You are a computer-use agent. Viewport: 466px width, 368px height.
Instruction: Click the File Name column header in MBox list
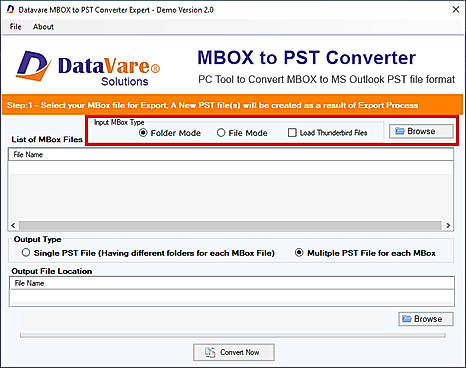[231, 154]
